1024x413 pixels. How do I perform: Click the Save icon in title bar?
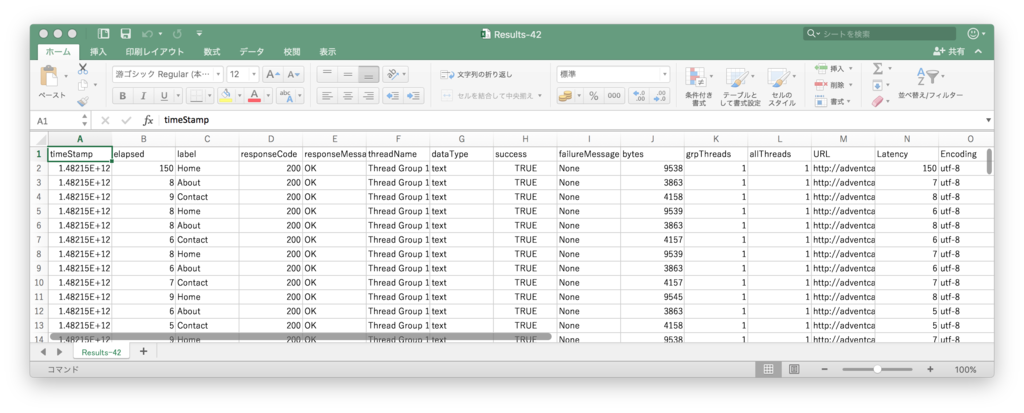pos(125,34)
